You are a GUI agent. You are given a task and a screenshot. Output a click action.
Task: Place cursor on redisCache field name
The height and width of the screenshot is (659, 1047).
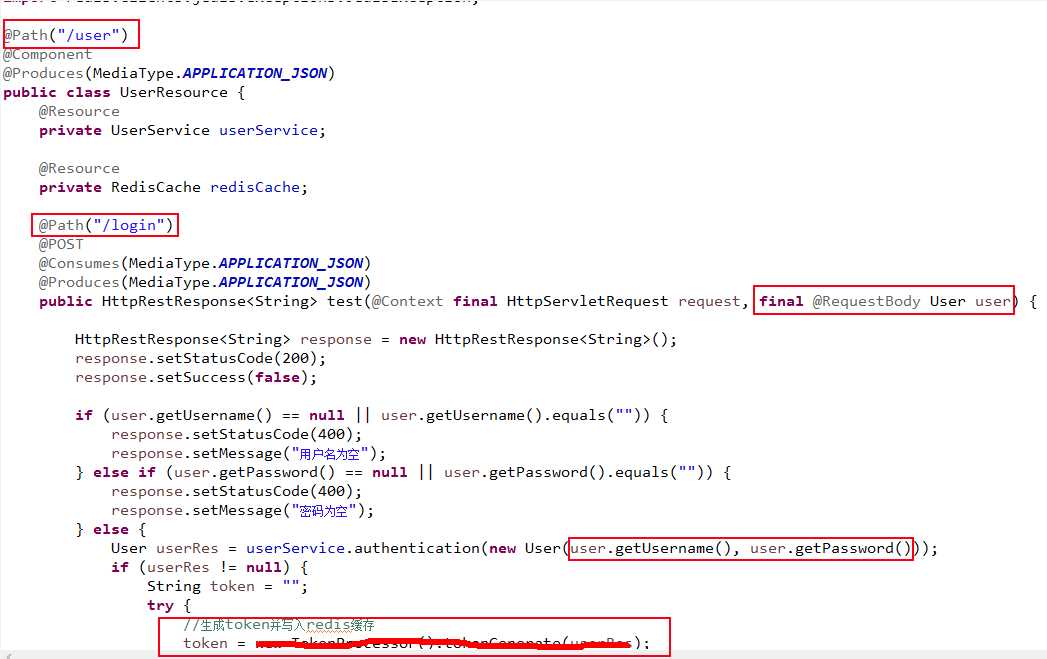[x=254, y=187]
